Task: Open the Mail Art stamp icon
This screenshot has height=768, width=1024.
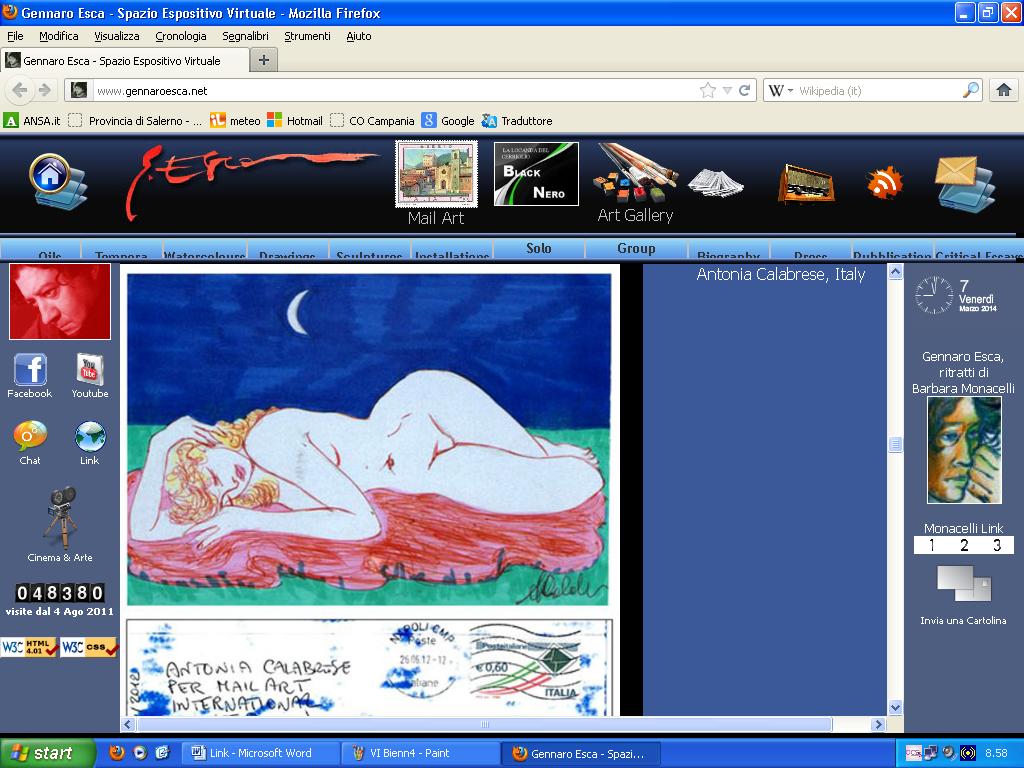Action: pyautogui.click(x=436, y=173)
